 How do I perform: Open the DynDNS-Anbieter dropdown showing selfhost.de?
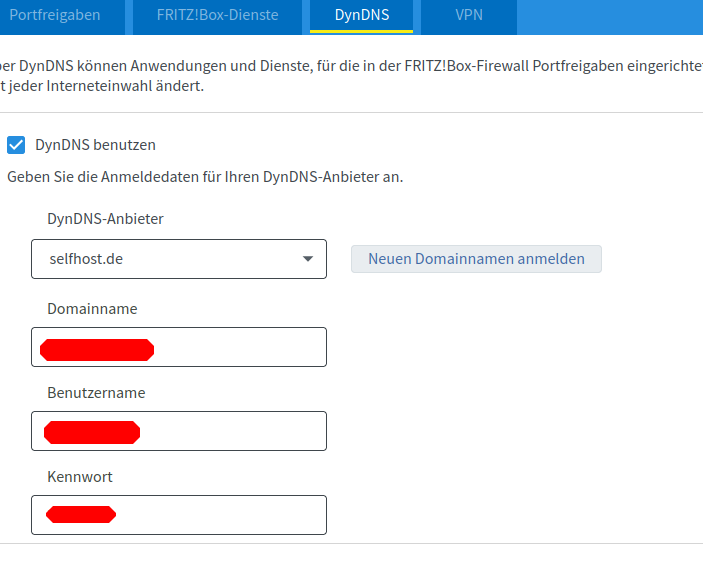click(179, 259)
